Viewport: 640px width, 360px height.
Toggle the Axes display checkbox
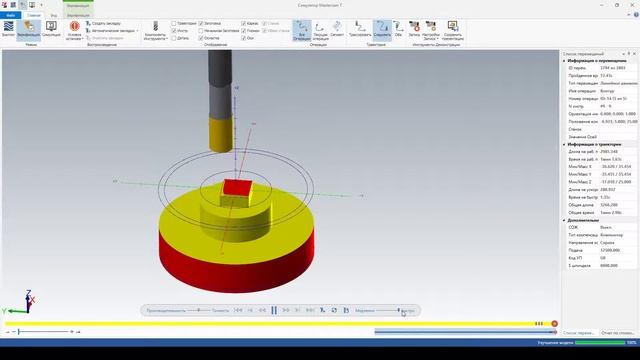pyautogui.click(x=243, y=38)
